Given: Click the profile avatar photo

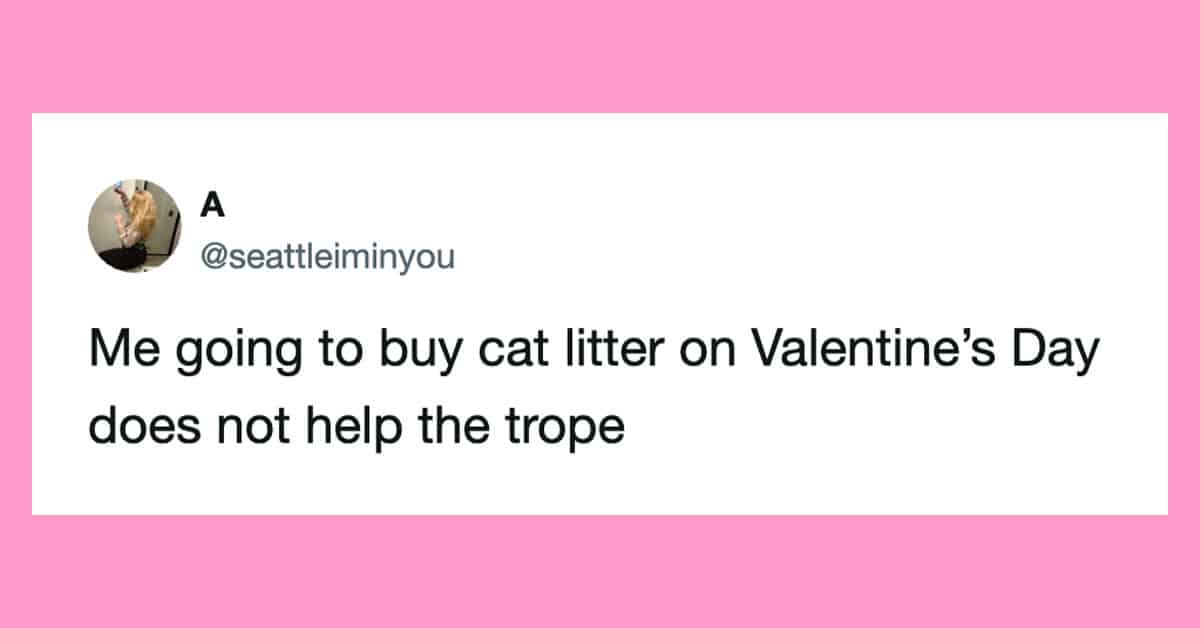Looking at the screenshot, I should (x=134, y=226).
